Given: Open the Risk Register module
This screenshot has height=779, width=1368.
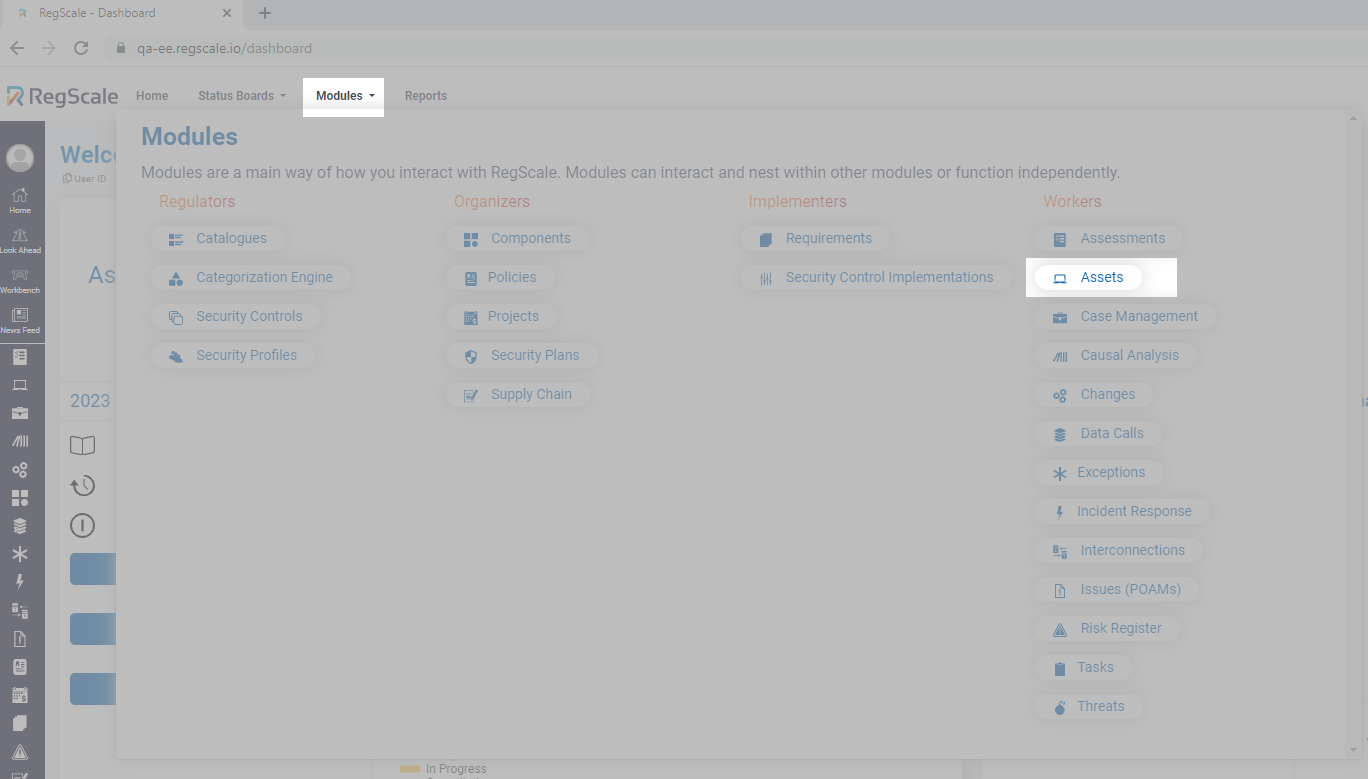Looking at the screenshot, I should point(1108,629).
